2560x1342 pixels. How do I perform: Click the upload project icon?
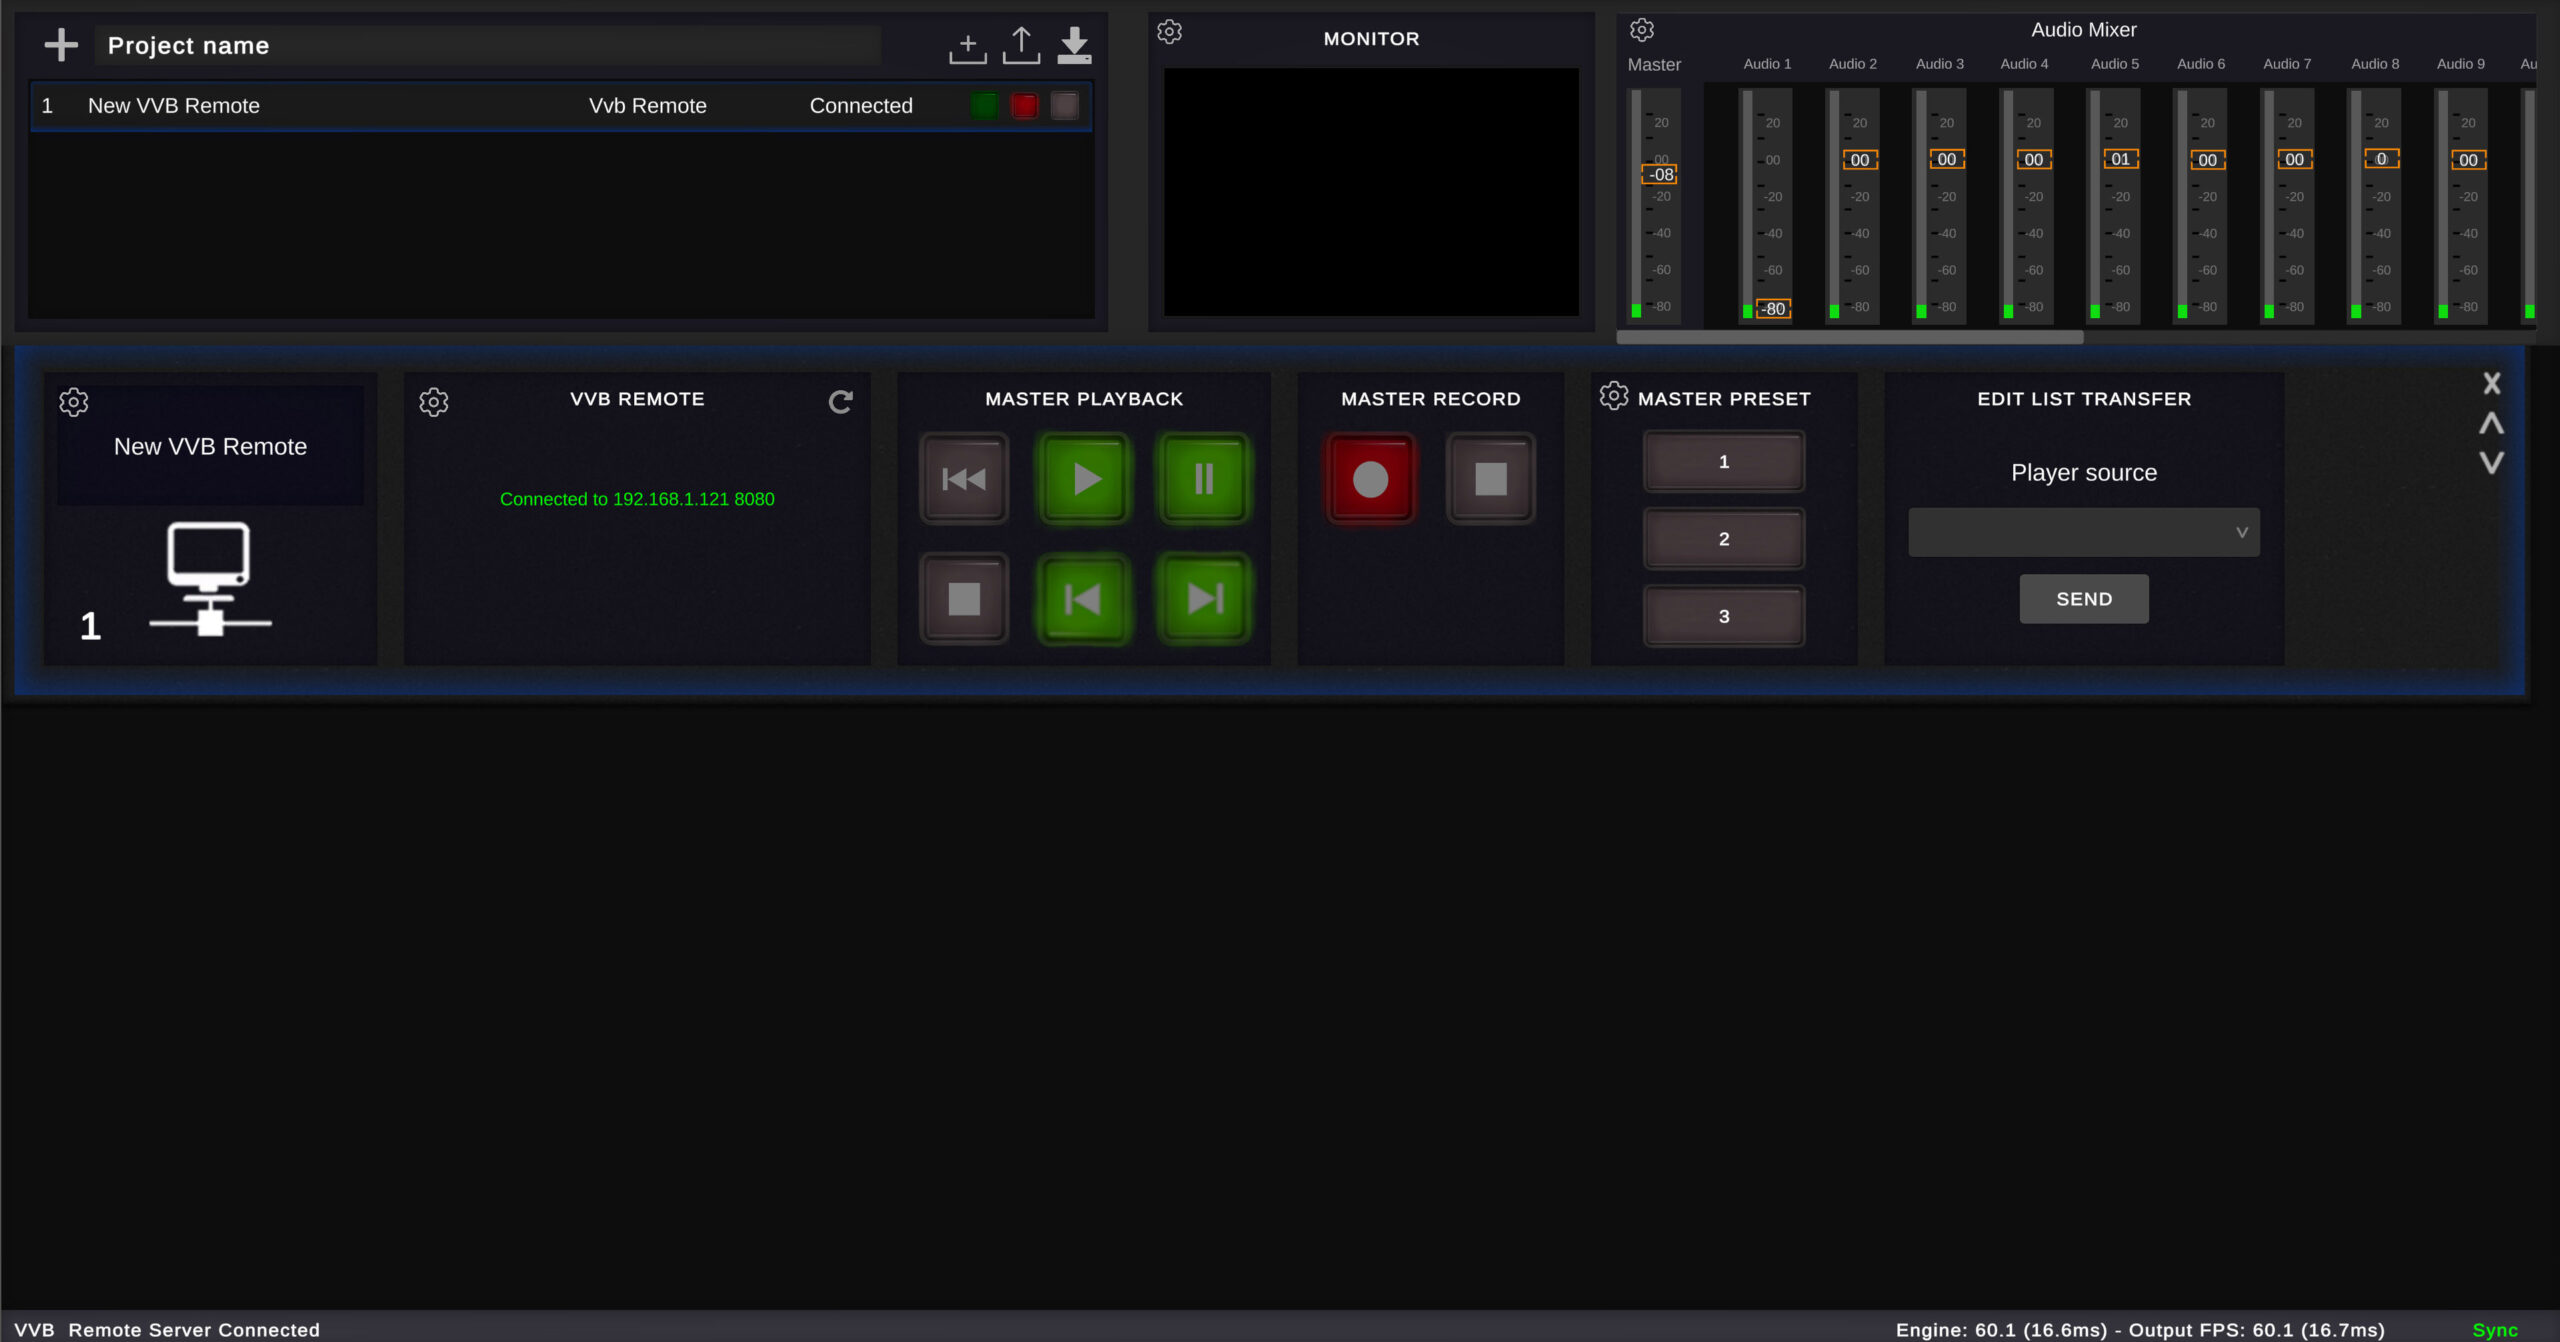tap(1021, 45)
